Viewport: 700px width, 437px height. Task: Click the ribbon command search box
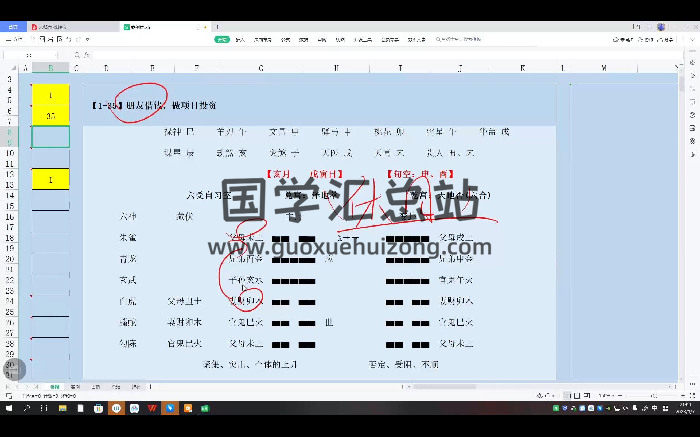tap(458, 39)
